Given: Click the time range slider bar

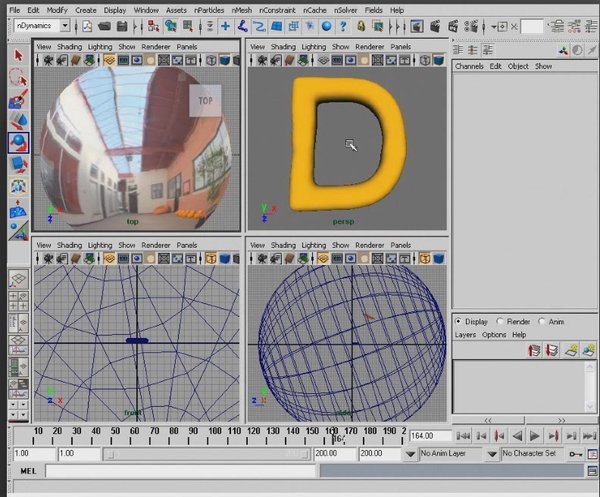Looking at the screenshot, I should tap(205, 454).
